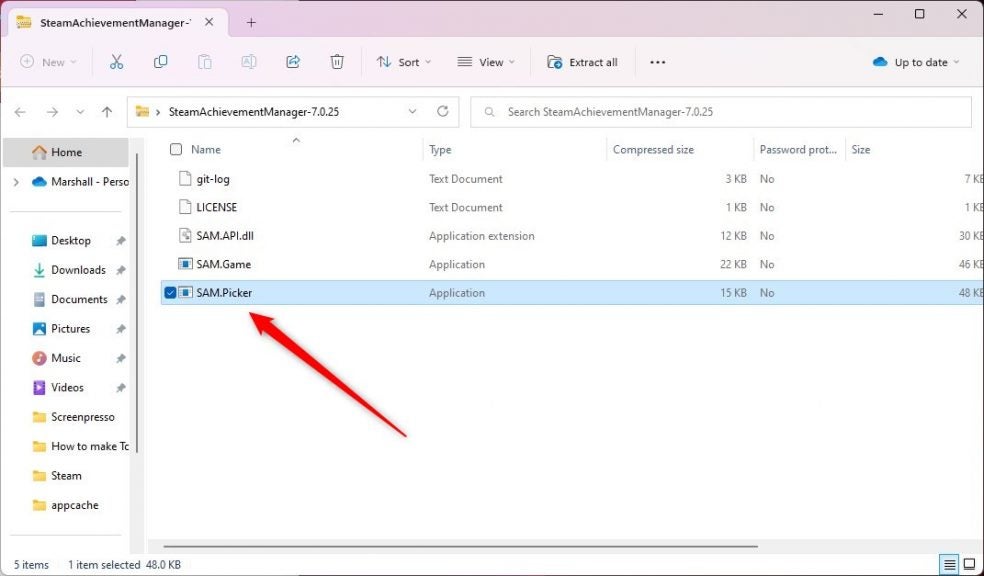Open the Sort dropdown menu
Screen dimensions: 984x576
click(x=404, y=62)
